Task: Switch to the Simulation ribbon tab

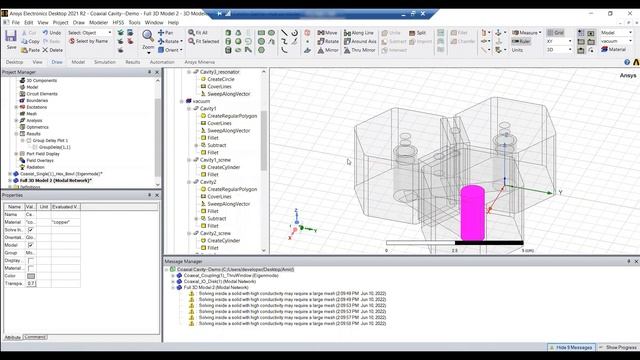Action: coord(105,62)
